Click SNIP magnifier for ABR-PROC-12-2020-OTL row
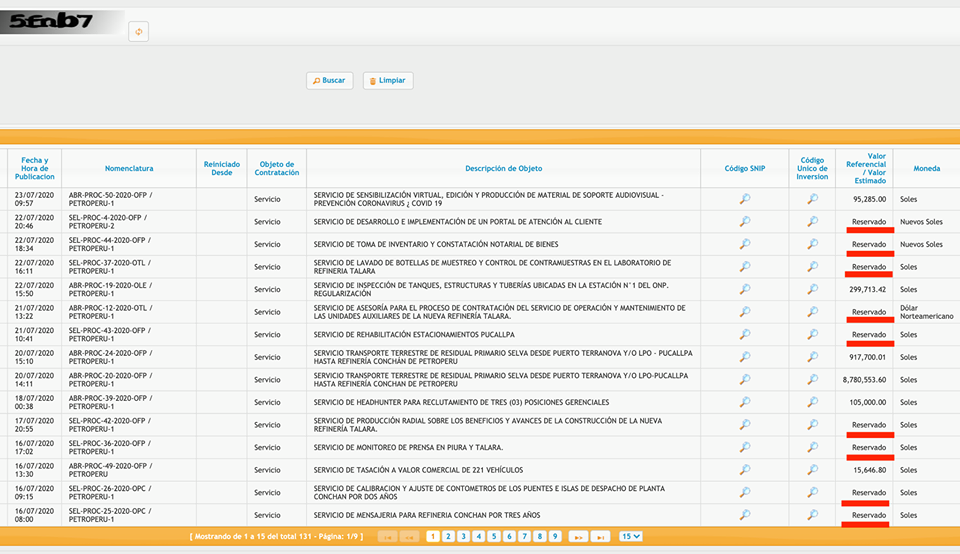This screenshot has height=554, width=960. [x=744, y=312]
